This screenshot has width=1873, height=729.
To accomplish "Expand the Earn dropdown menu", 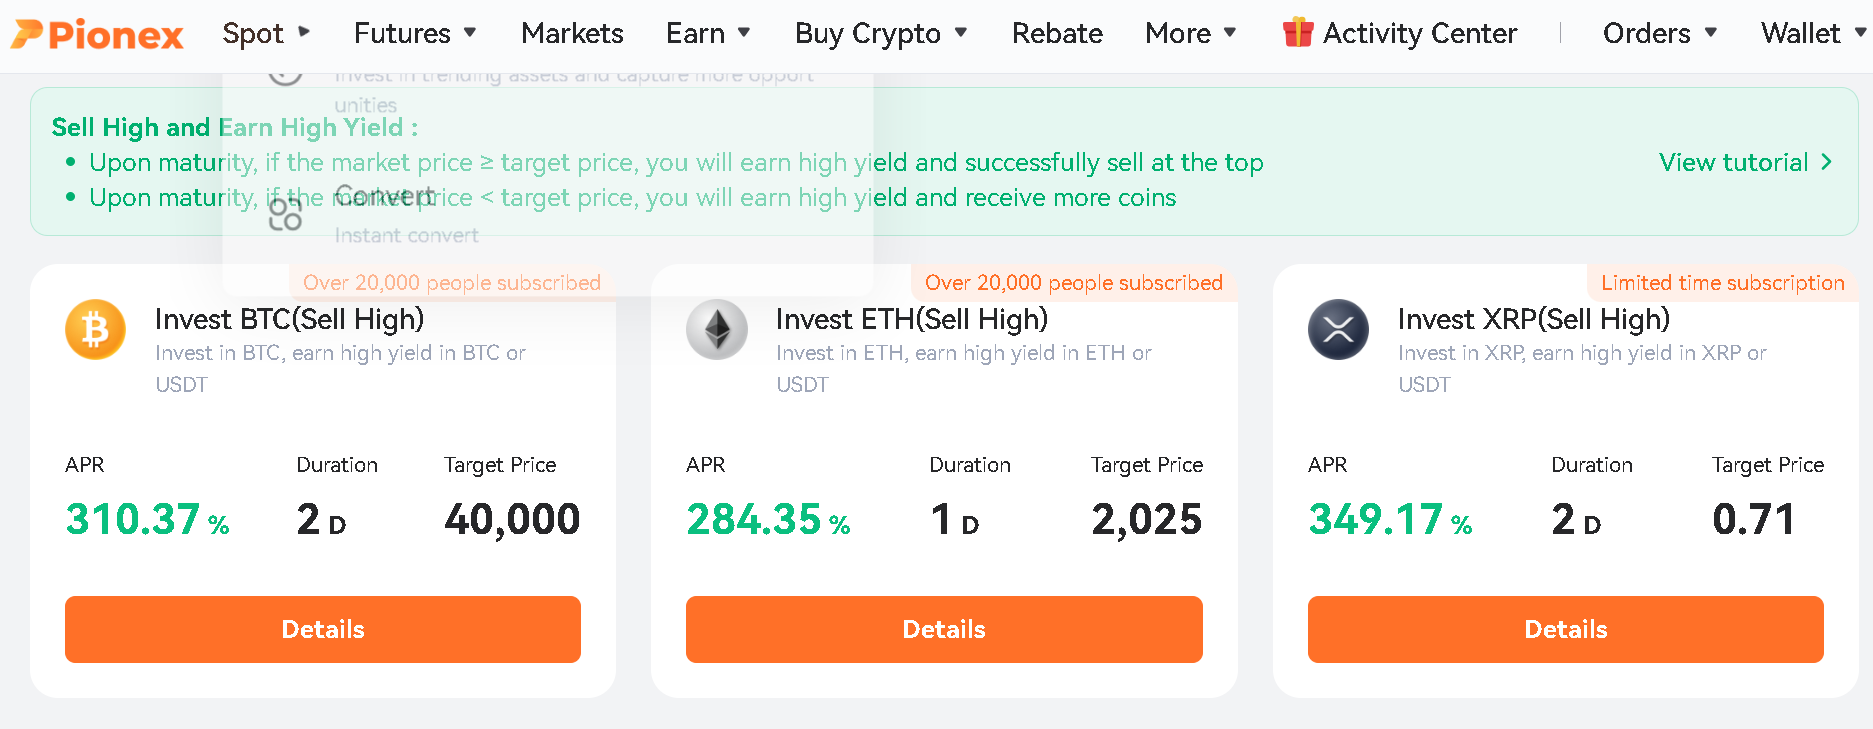I will point(708,33).
